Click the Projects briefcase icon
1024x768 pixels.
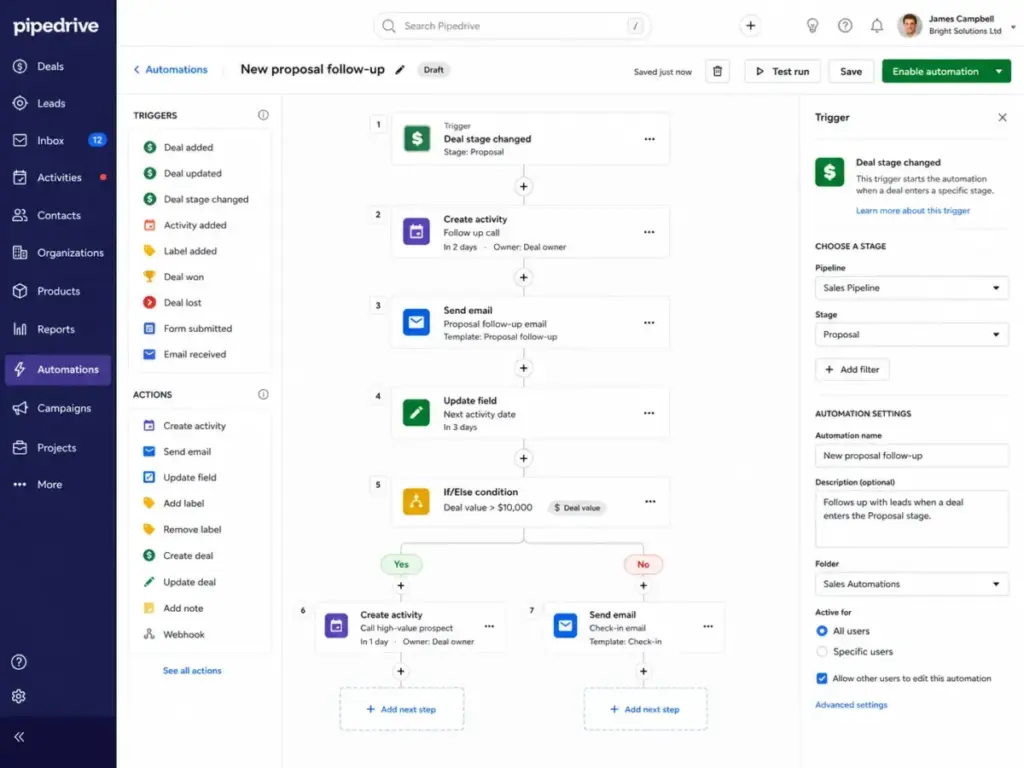[20, 447]
